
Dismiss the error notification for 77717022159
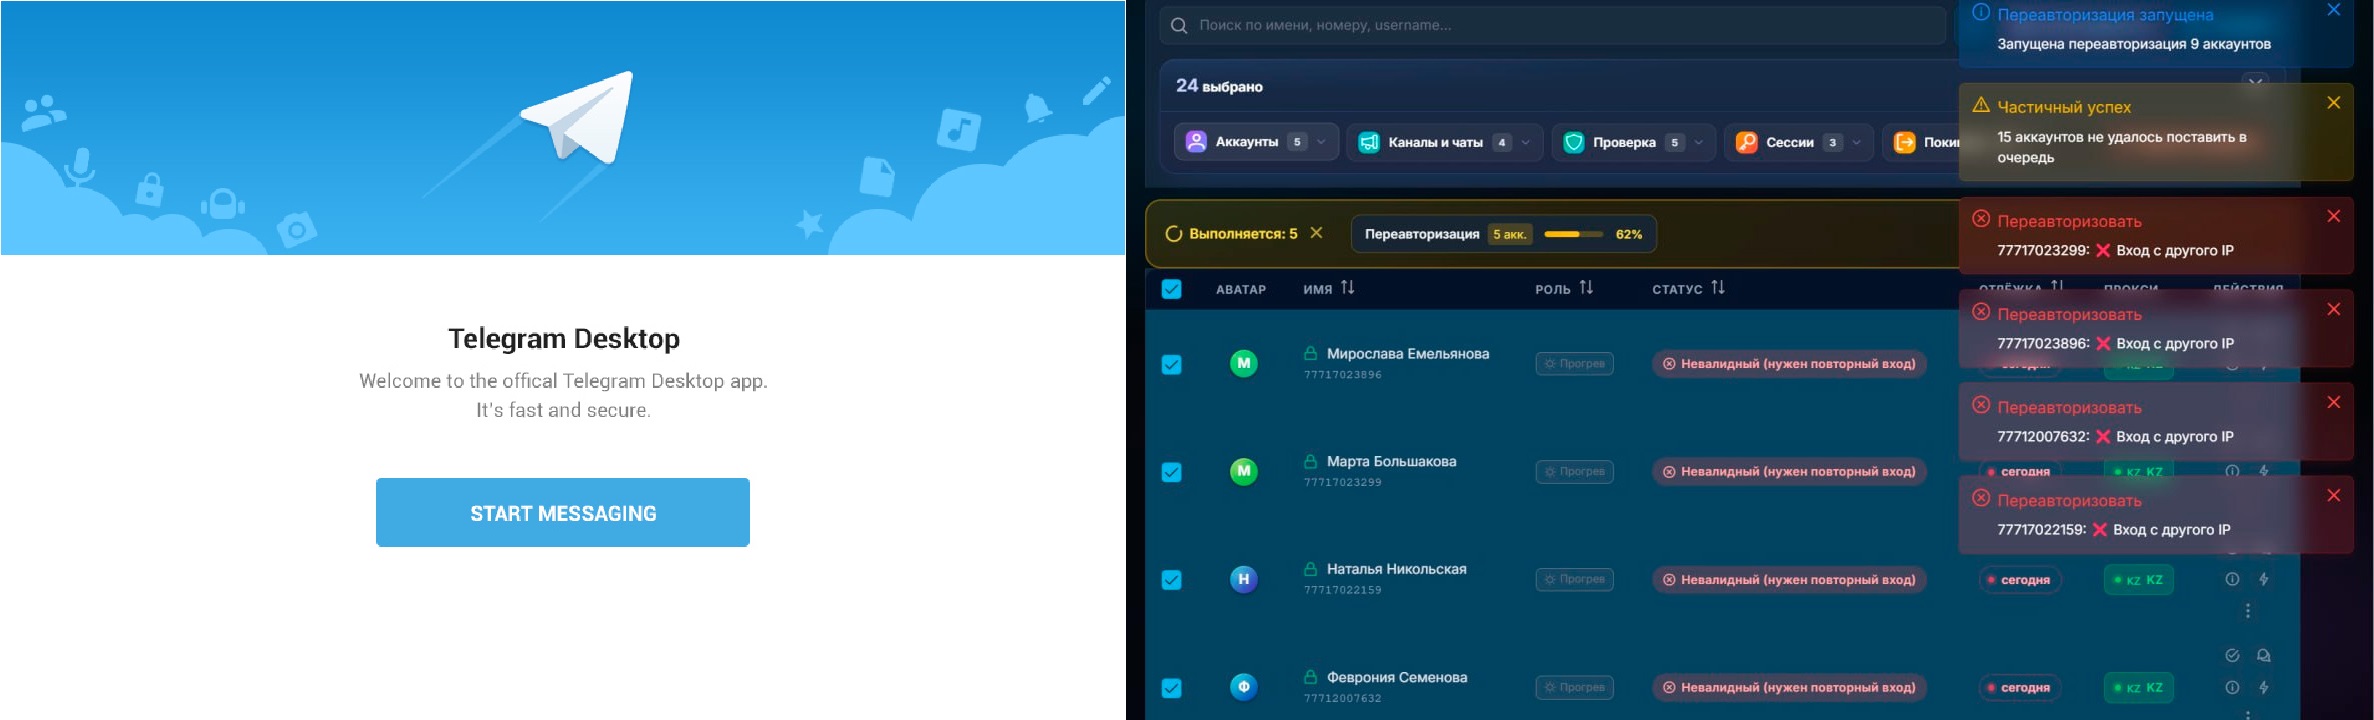2334,496
